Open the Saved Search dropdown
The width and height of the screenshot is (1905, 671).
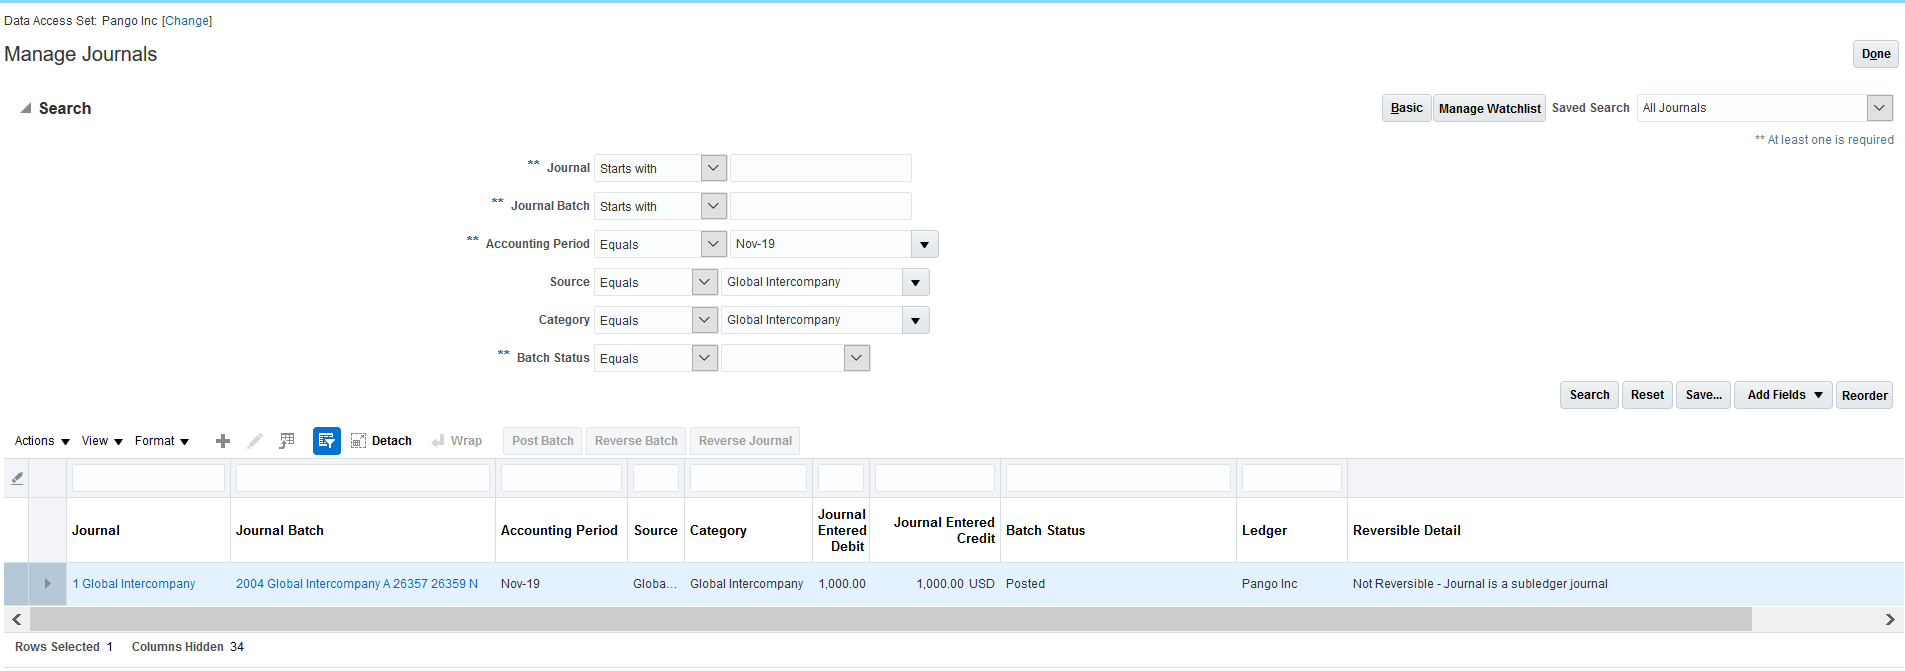[1879, 108]
